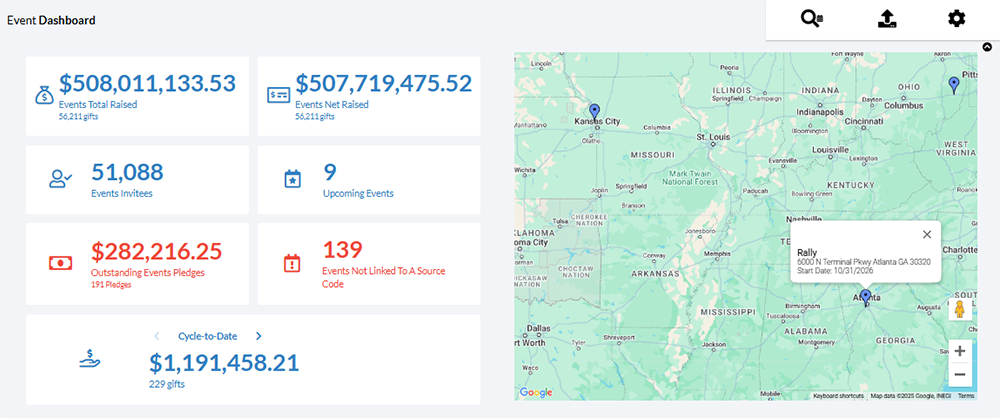The image size is (1000, 418).
Task: Click the money bag Total Raised icon
Action: (x=44, y=96)
